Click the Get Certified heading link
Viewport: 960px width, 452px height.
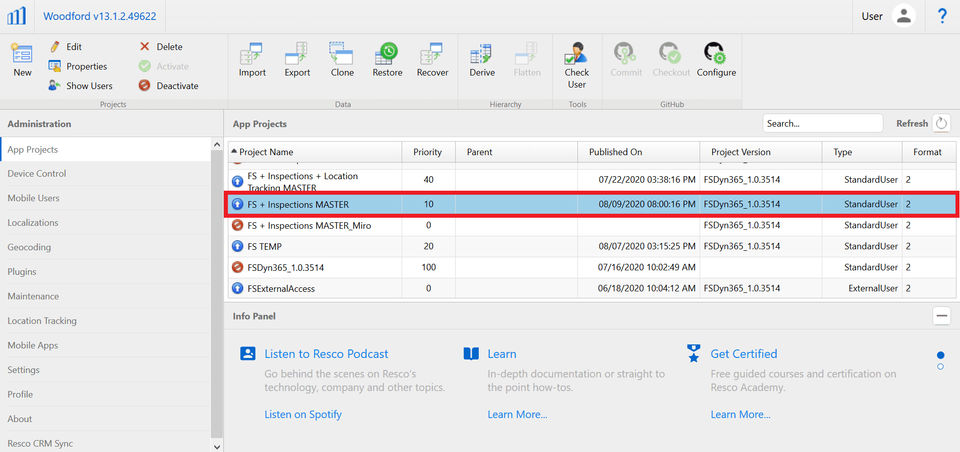(x=744, y=353)
